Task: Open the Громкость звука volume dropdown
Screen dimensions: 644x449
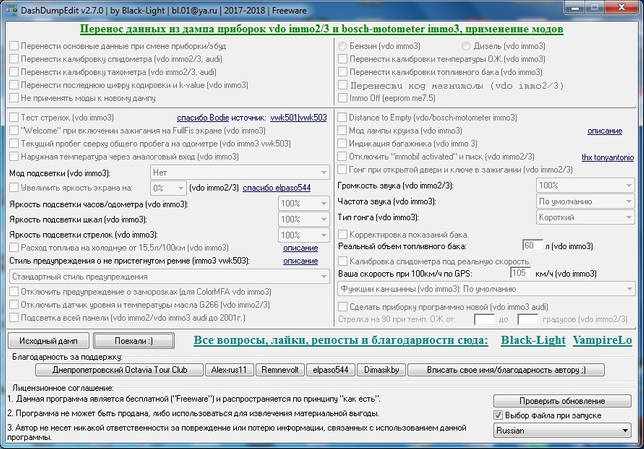Action: [585, 186]
